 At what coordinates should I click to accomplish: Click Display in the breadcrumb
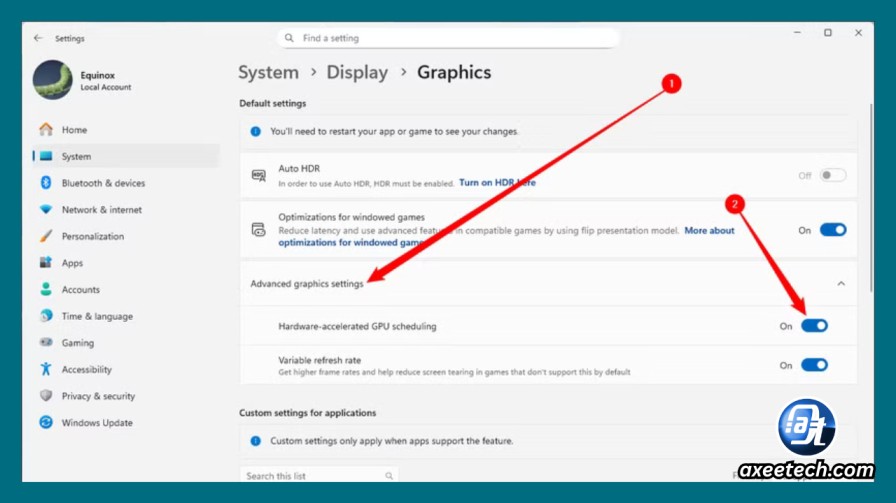pos(357,73)
